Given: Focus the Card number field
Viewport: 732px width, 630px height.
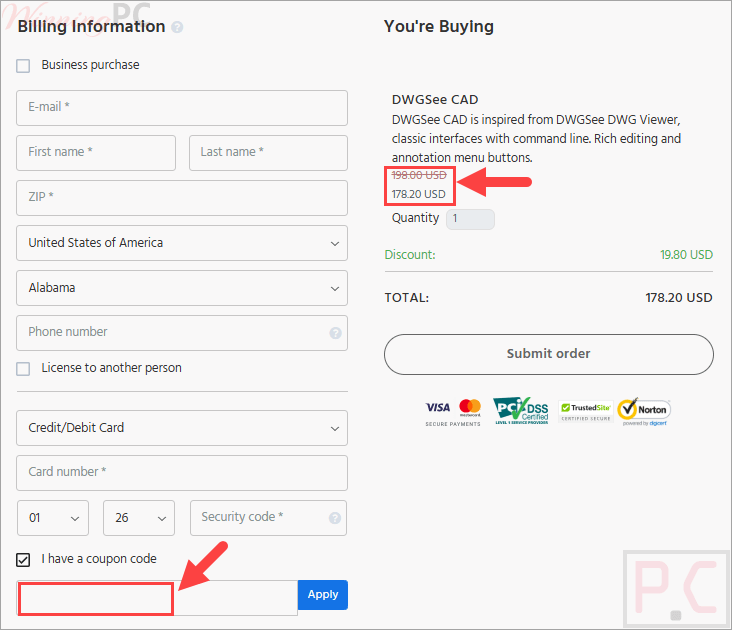Looking at the screenshot, I should tap(182, 473).
